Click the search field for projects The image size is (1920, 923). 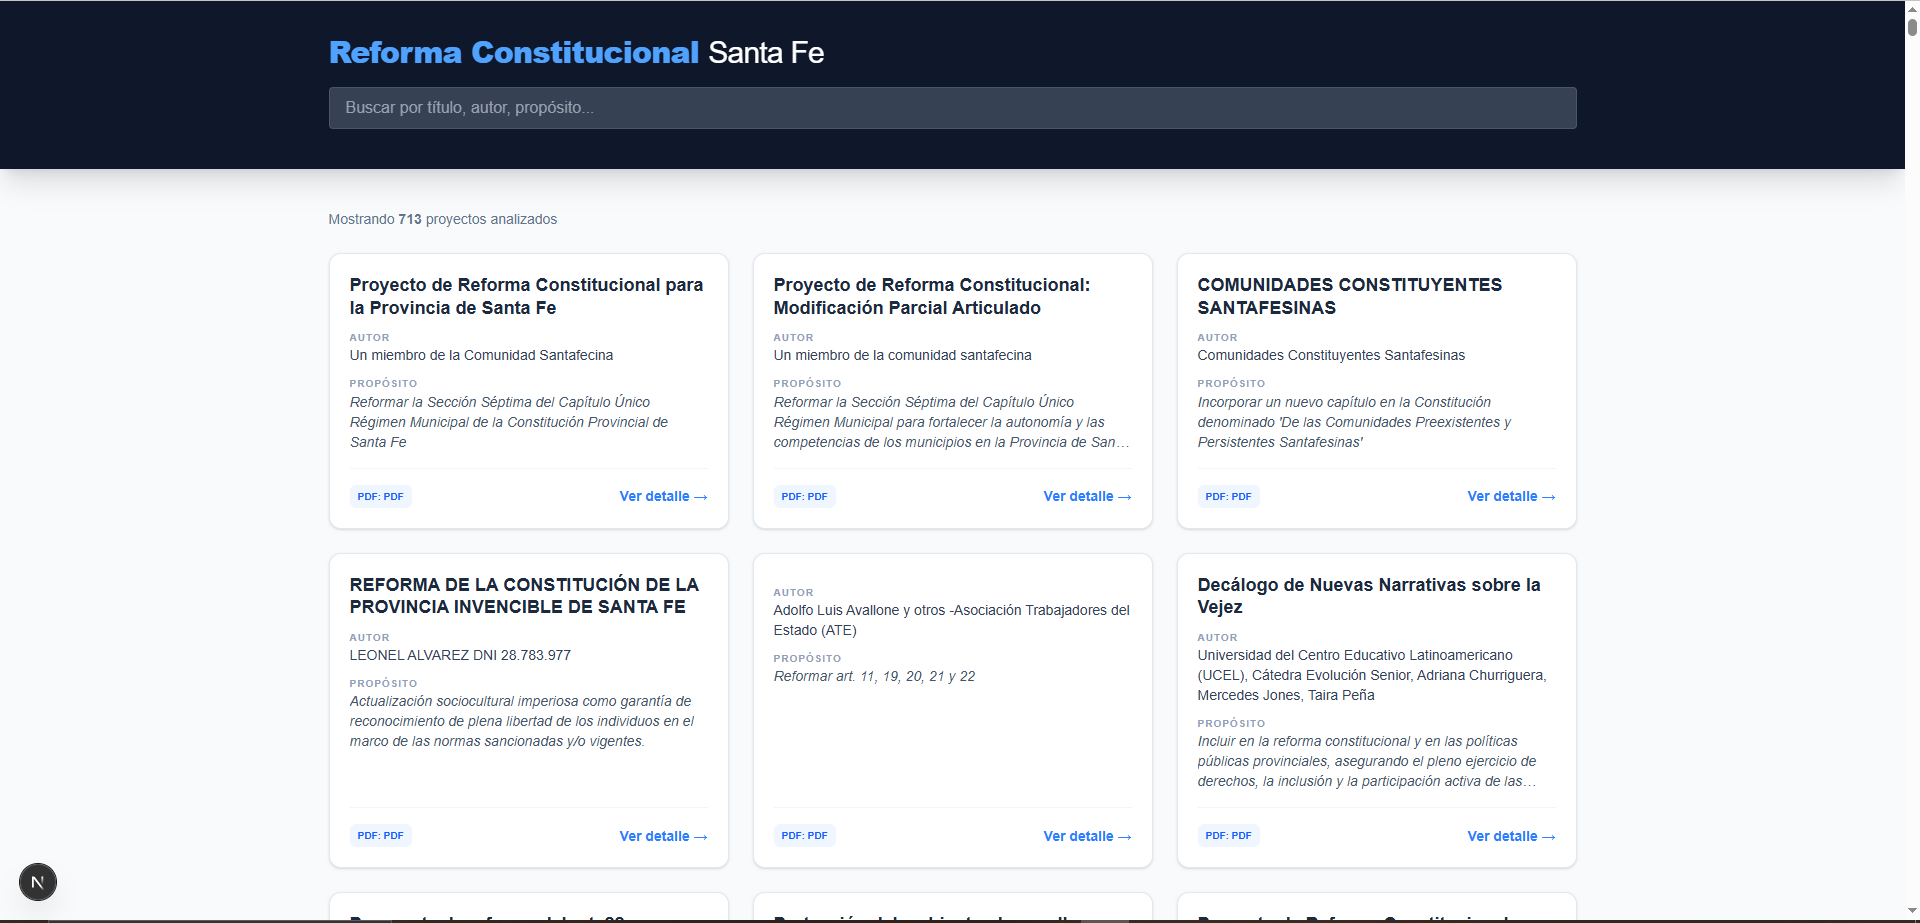[x=952, y=108]
